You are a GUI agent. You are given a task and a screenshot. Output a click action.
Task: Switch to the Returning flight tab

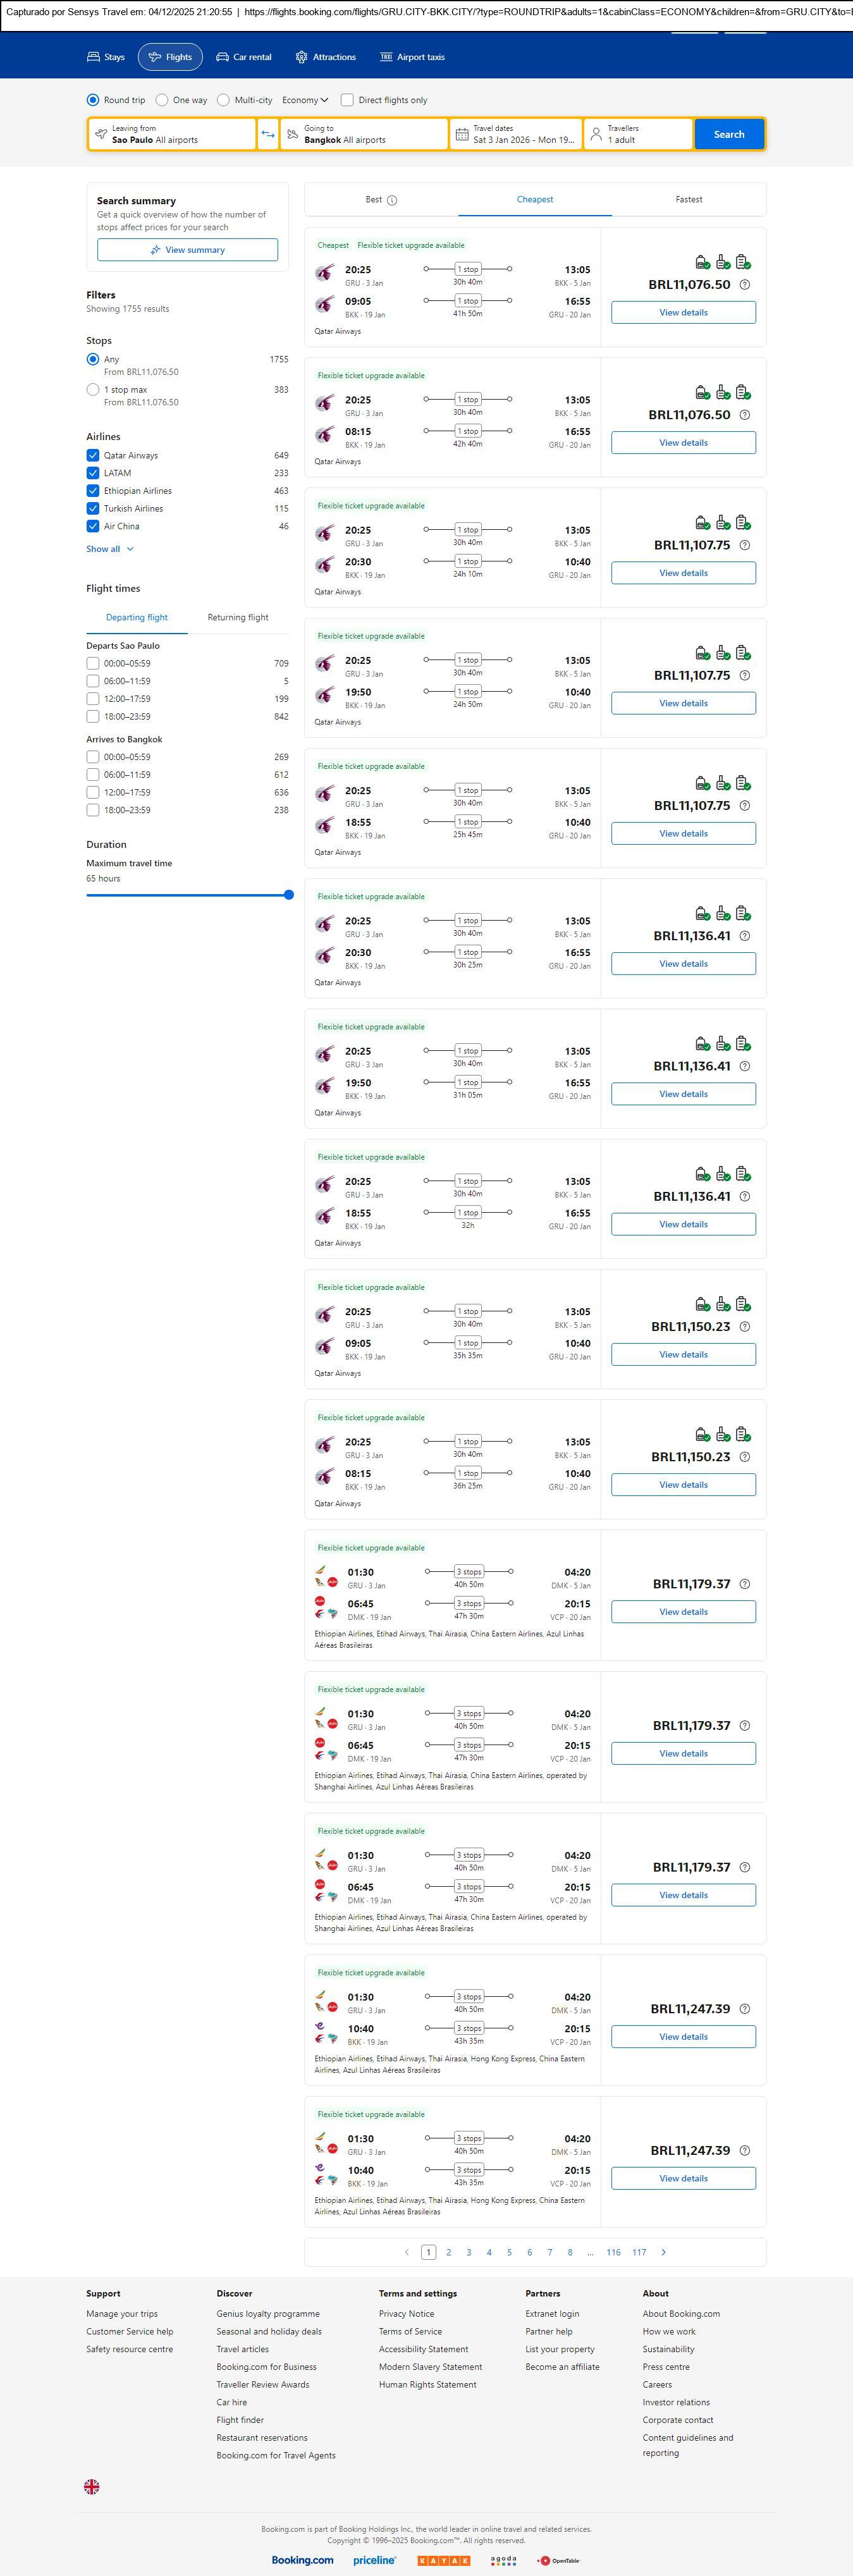[x=238, y=617]
